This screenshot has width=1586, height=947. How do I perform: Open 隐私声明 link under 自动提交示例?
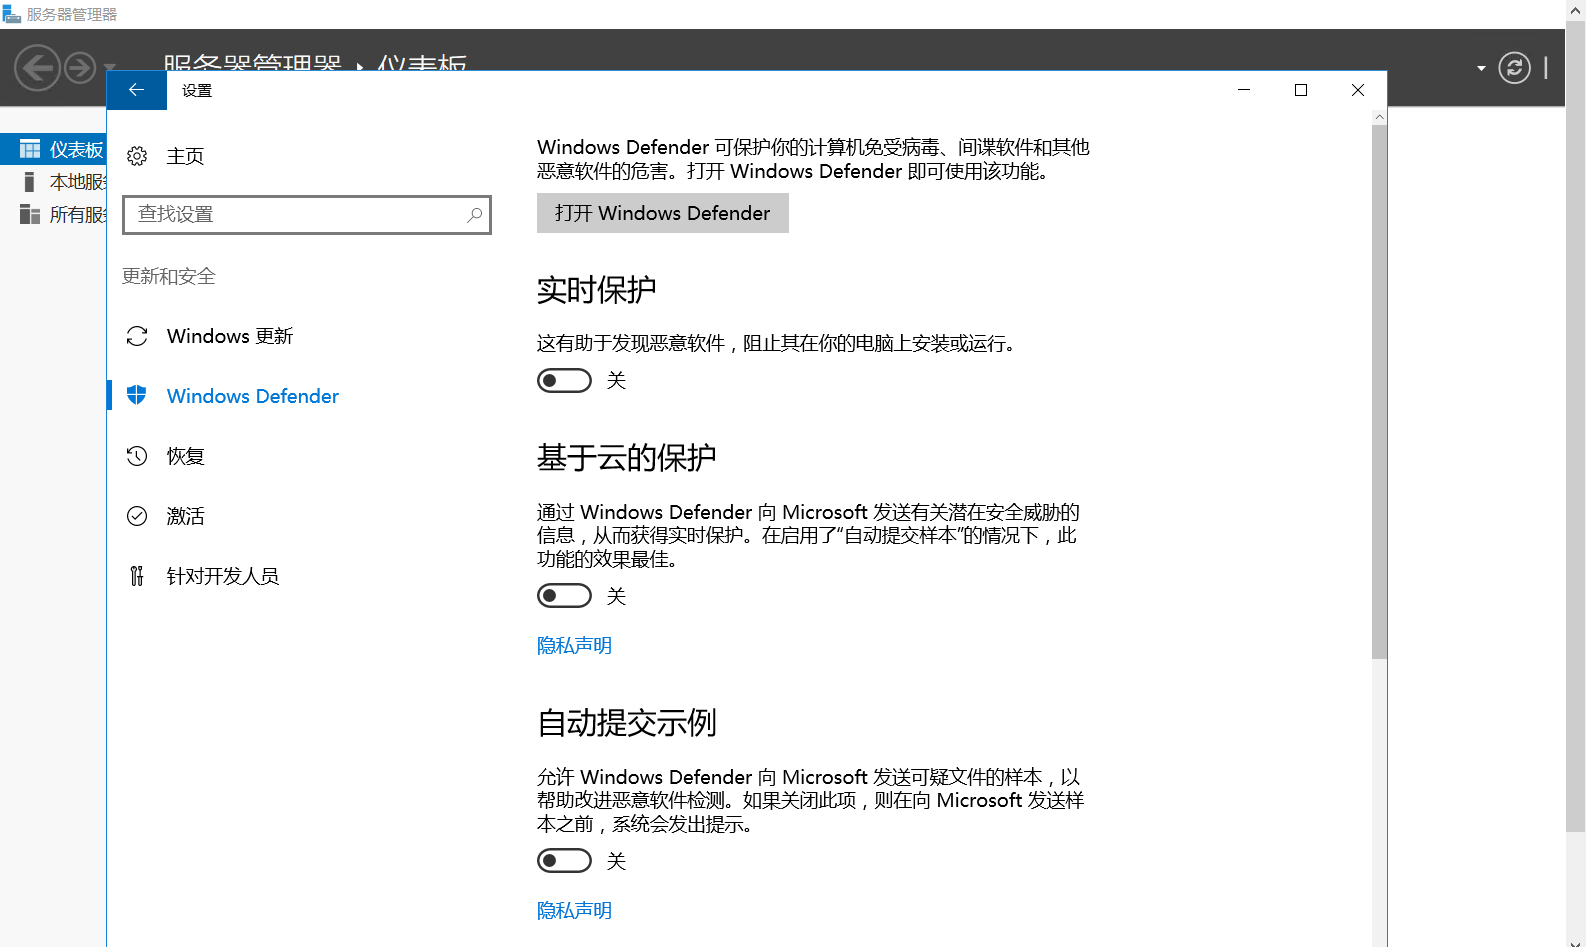(574, 910)
